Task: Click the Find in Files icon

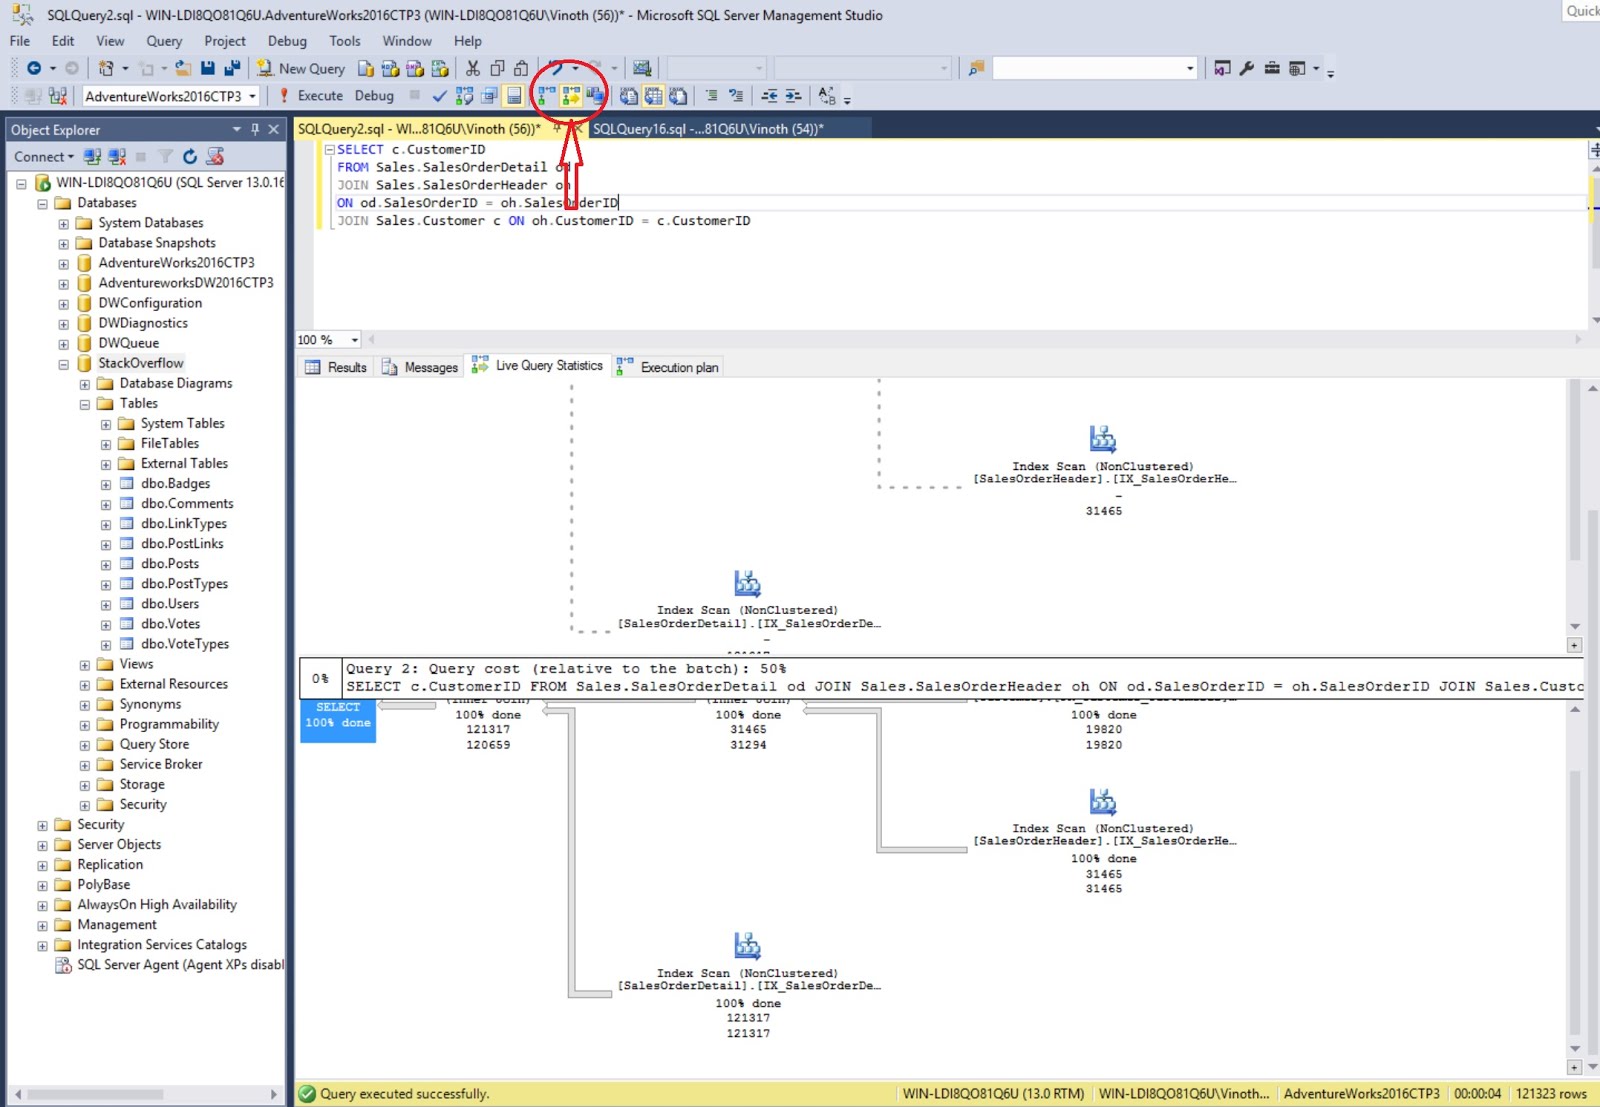Action: [976, 68]
